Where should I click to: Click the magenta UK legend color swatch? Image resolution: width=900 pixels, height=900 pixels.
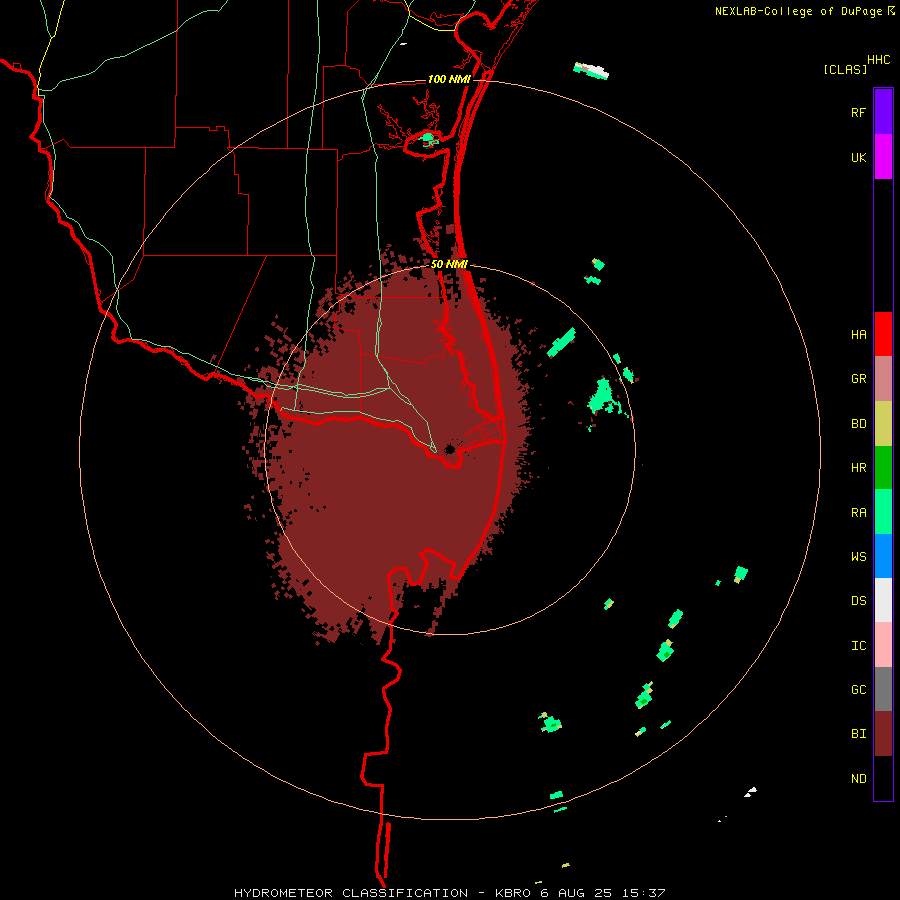[x=883, y=157]
